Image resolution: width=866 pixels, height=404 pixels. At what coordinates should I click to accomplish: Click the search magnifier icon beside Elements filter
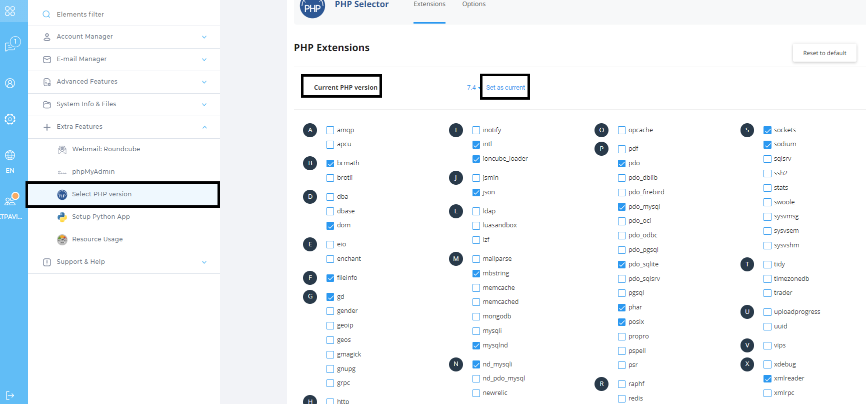click(46, 14)
